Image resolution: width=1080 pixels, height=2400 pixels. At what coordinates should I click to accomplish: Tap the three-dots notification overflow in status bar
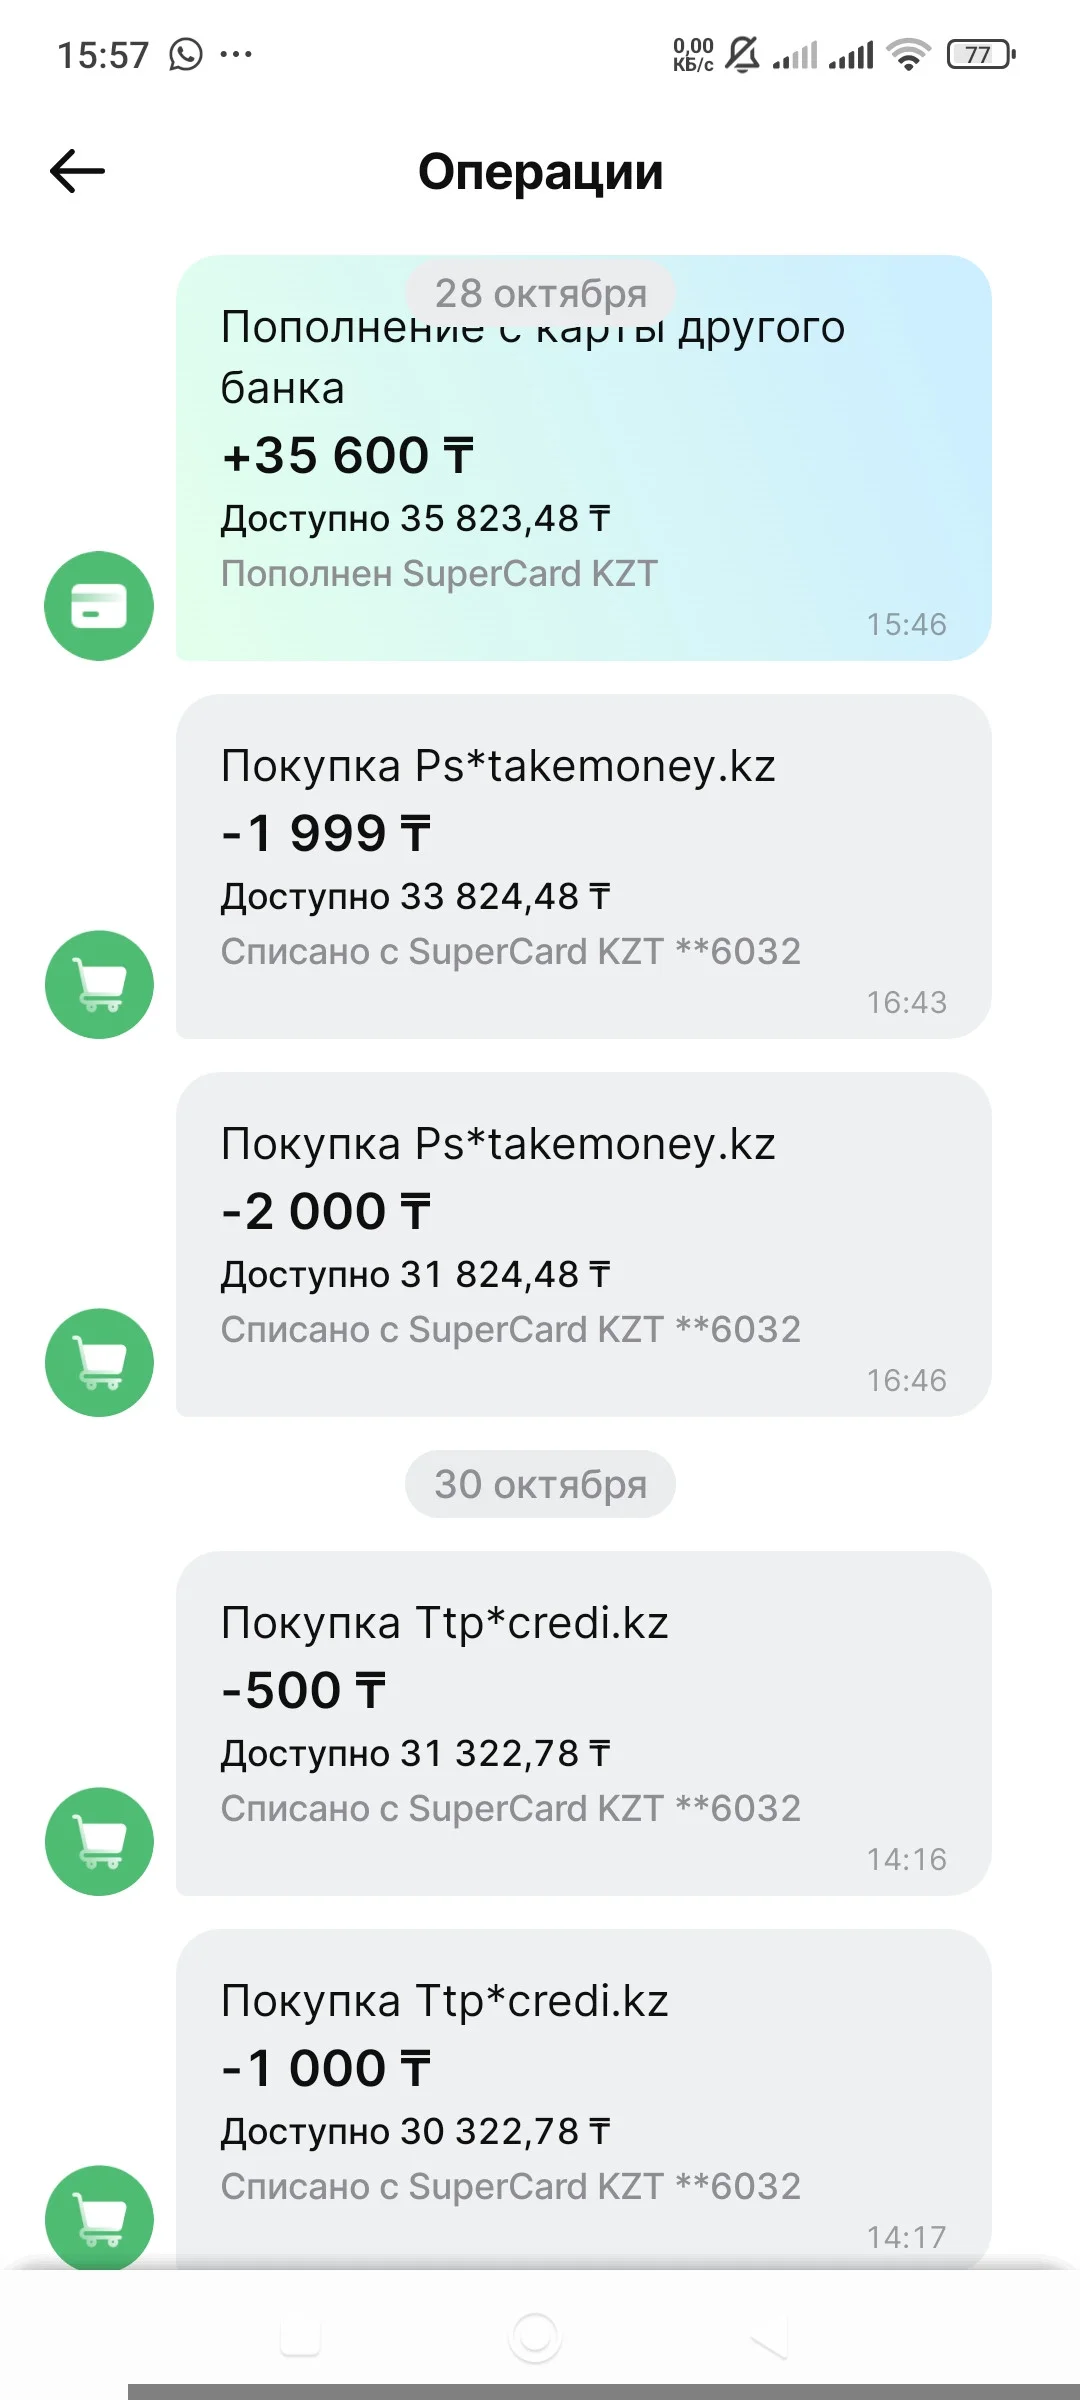pyautogui.click(x=236, y=54)
